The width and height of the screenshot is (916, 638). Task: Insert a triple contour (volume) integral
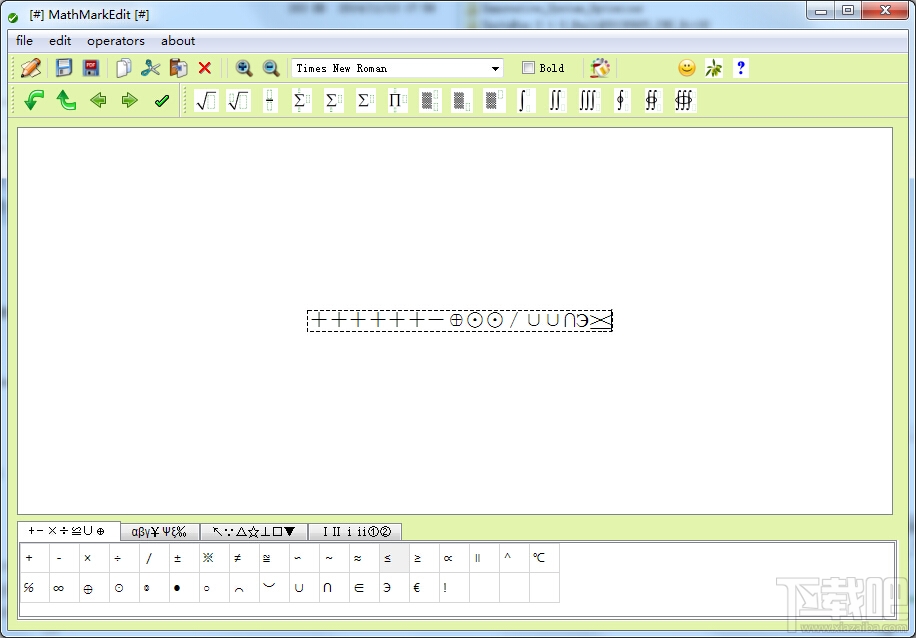point(684,100)
